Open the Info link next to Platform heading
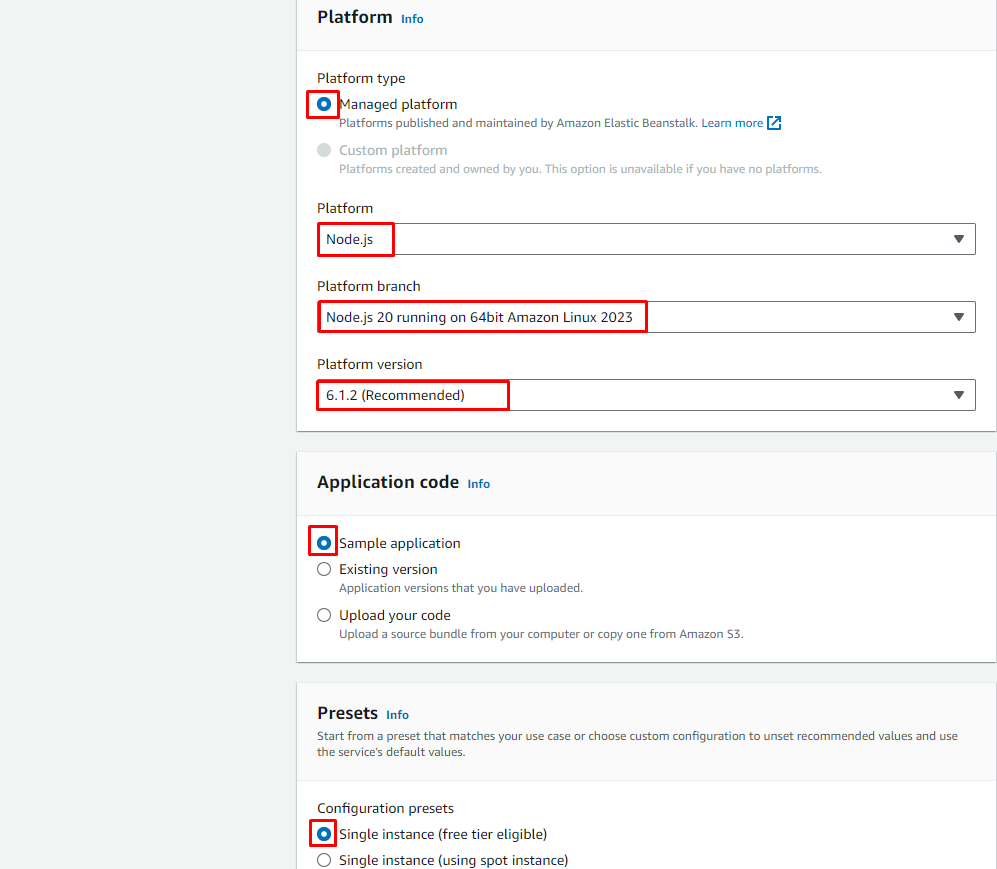The height and width of the screenshot is (869, 997). (x=412, y=19)
